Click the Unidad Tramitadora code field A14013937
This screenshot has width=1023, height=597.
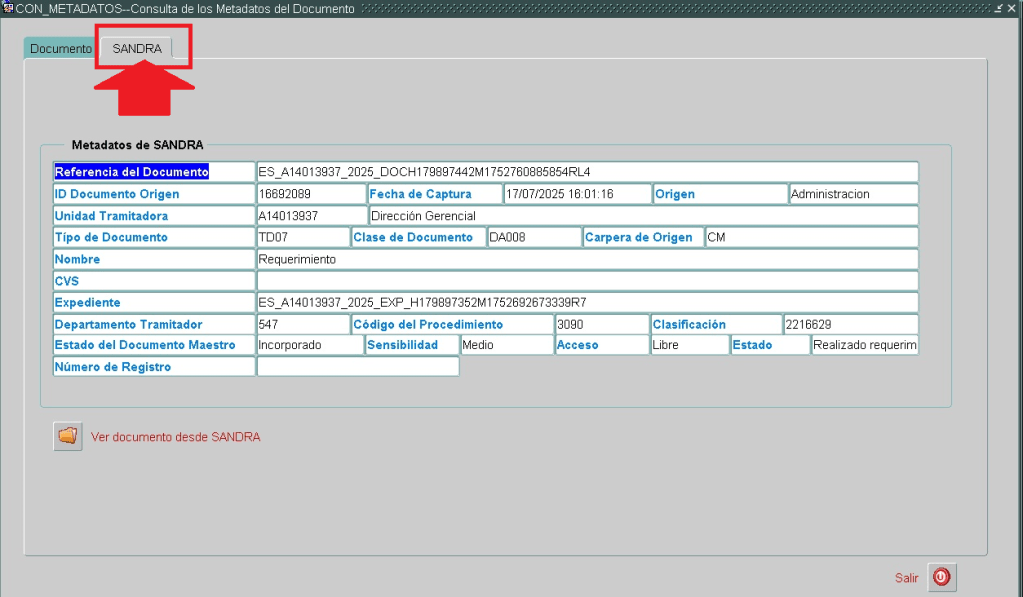pyautogui.click(x=310, y=216)
